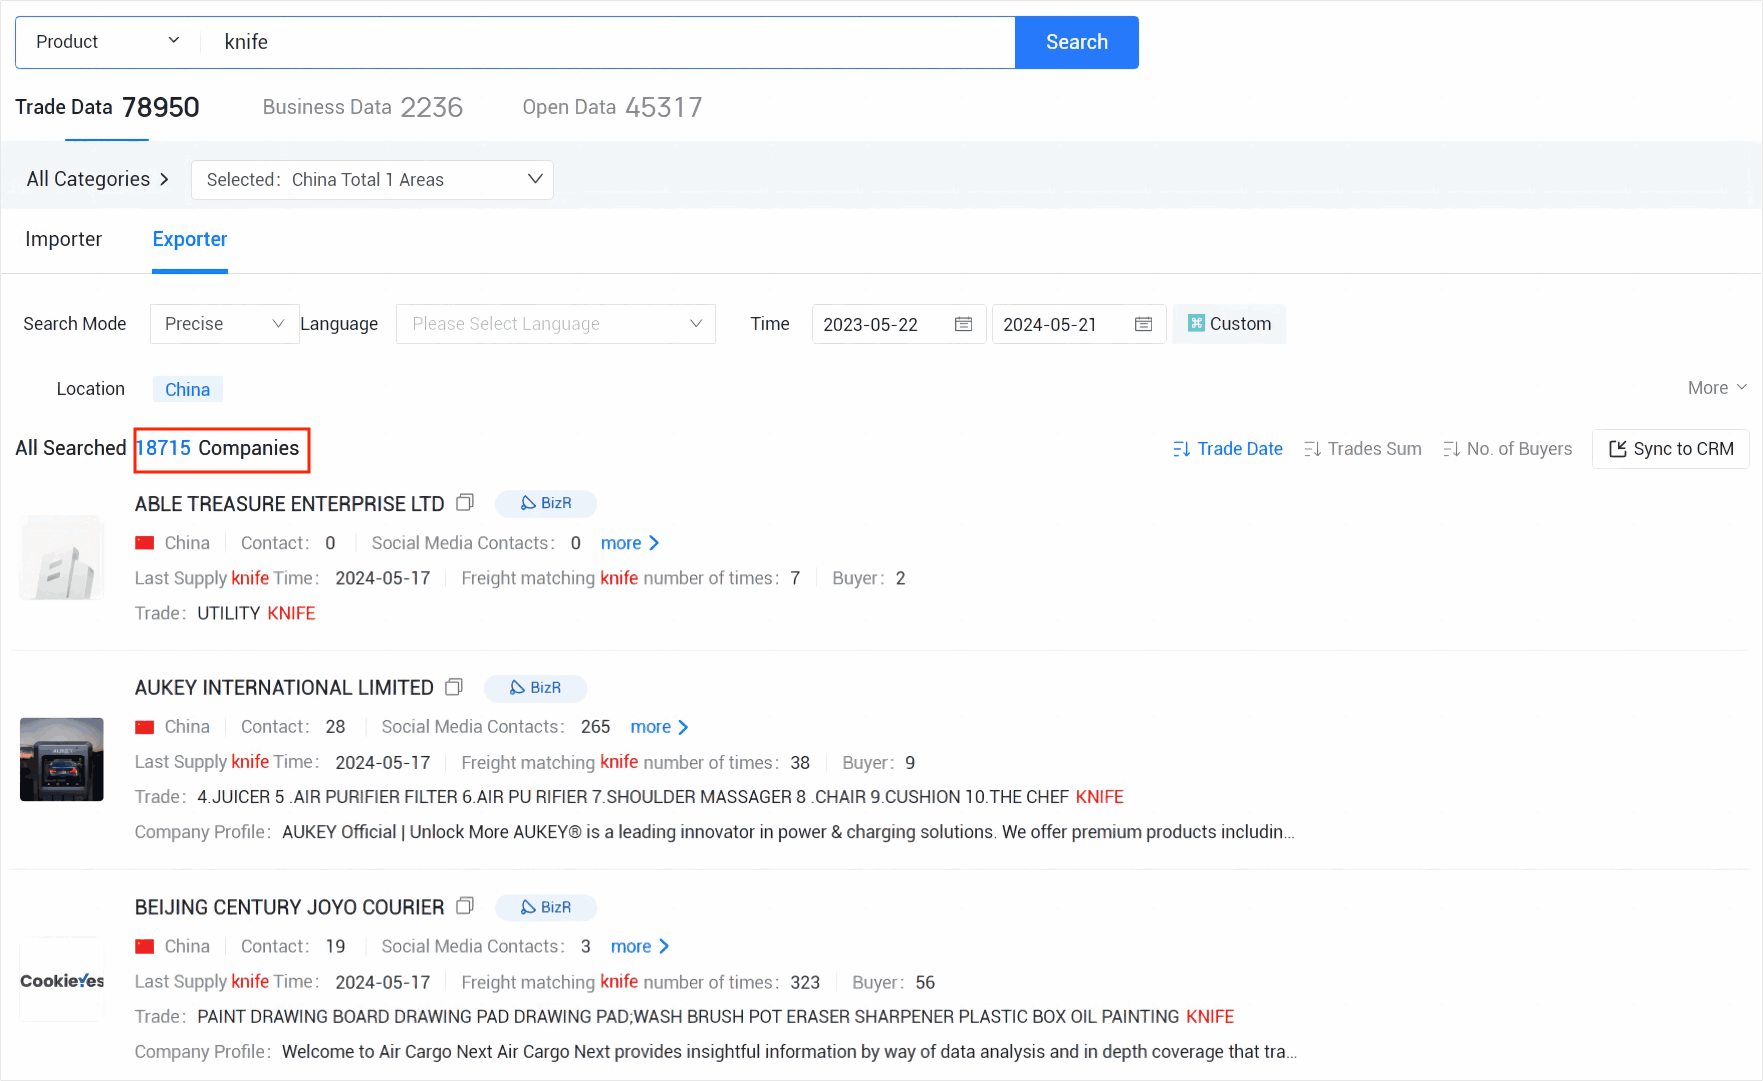Click ABLE TREASURE company logo thumbnail
The width and height of the screenshot is (1763, 1081).
[62, 558]
